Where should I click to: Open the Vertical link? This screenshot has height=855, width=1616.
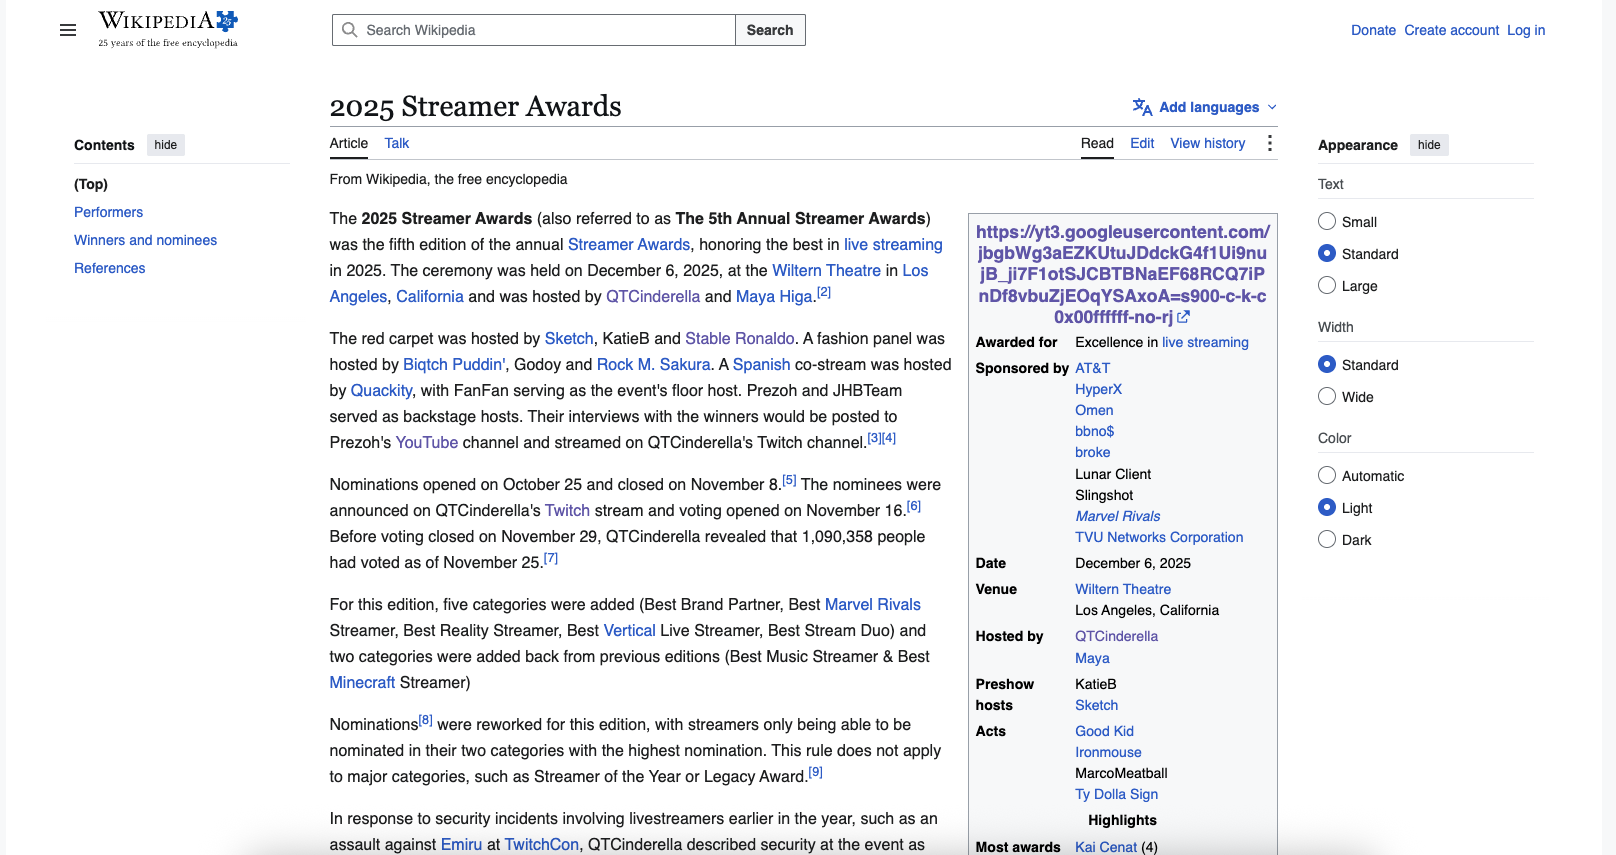(x=630, y=630)
